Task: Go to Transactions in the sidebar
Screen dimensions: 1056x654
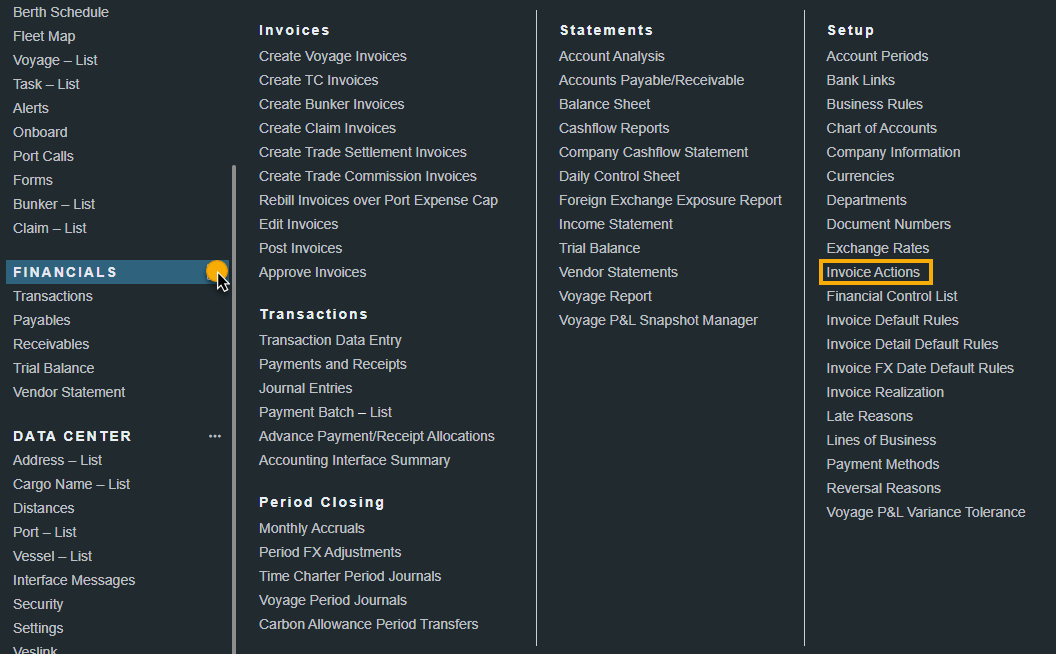Action: [53, 296]
